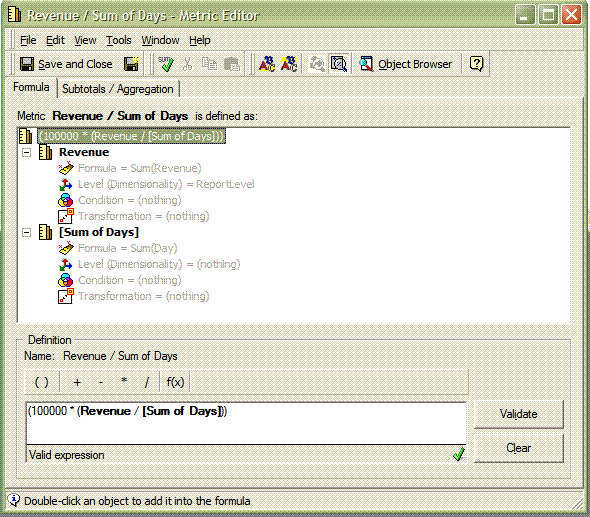The height and width of the screenshot is (517, 590).
Task: Switch to the Subtotals / Aggregation tab
Action: click(118, 89)
